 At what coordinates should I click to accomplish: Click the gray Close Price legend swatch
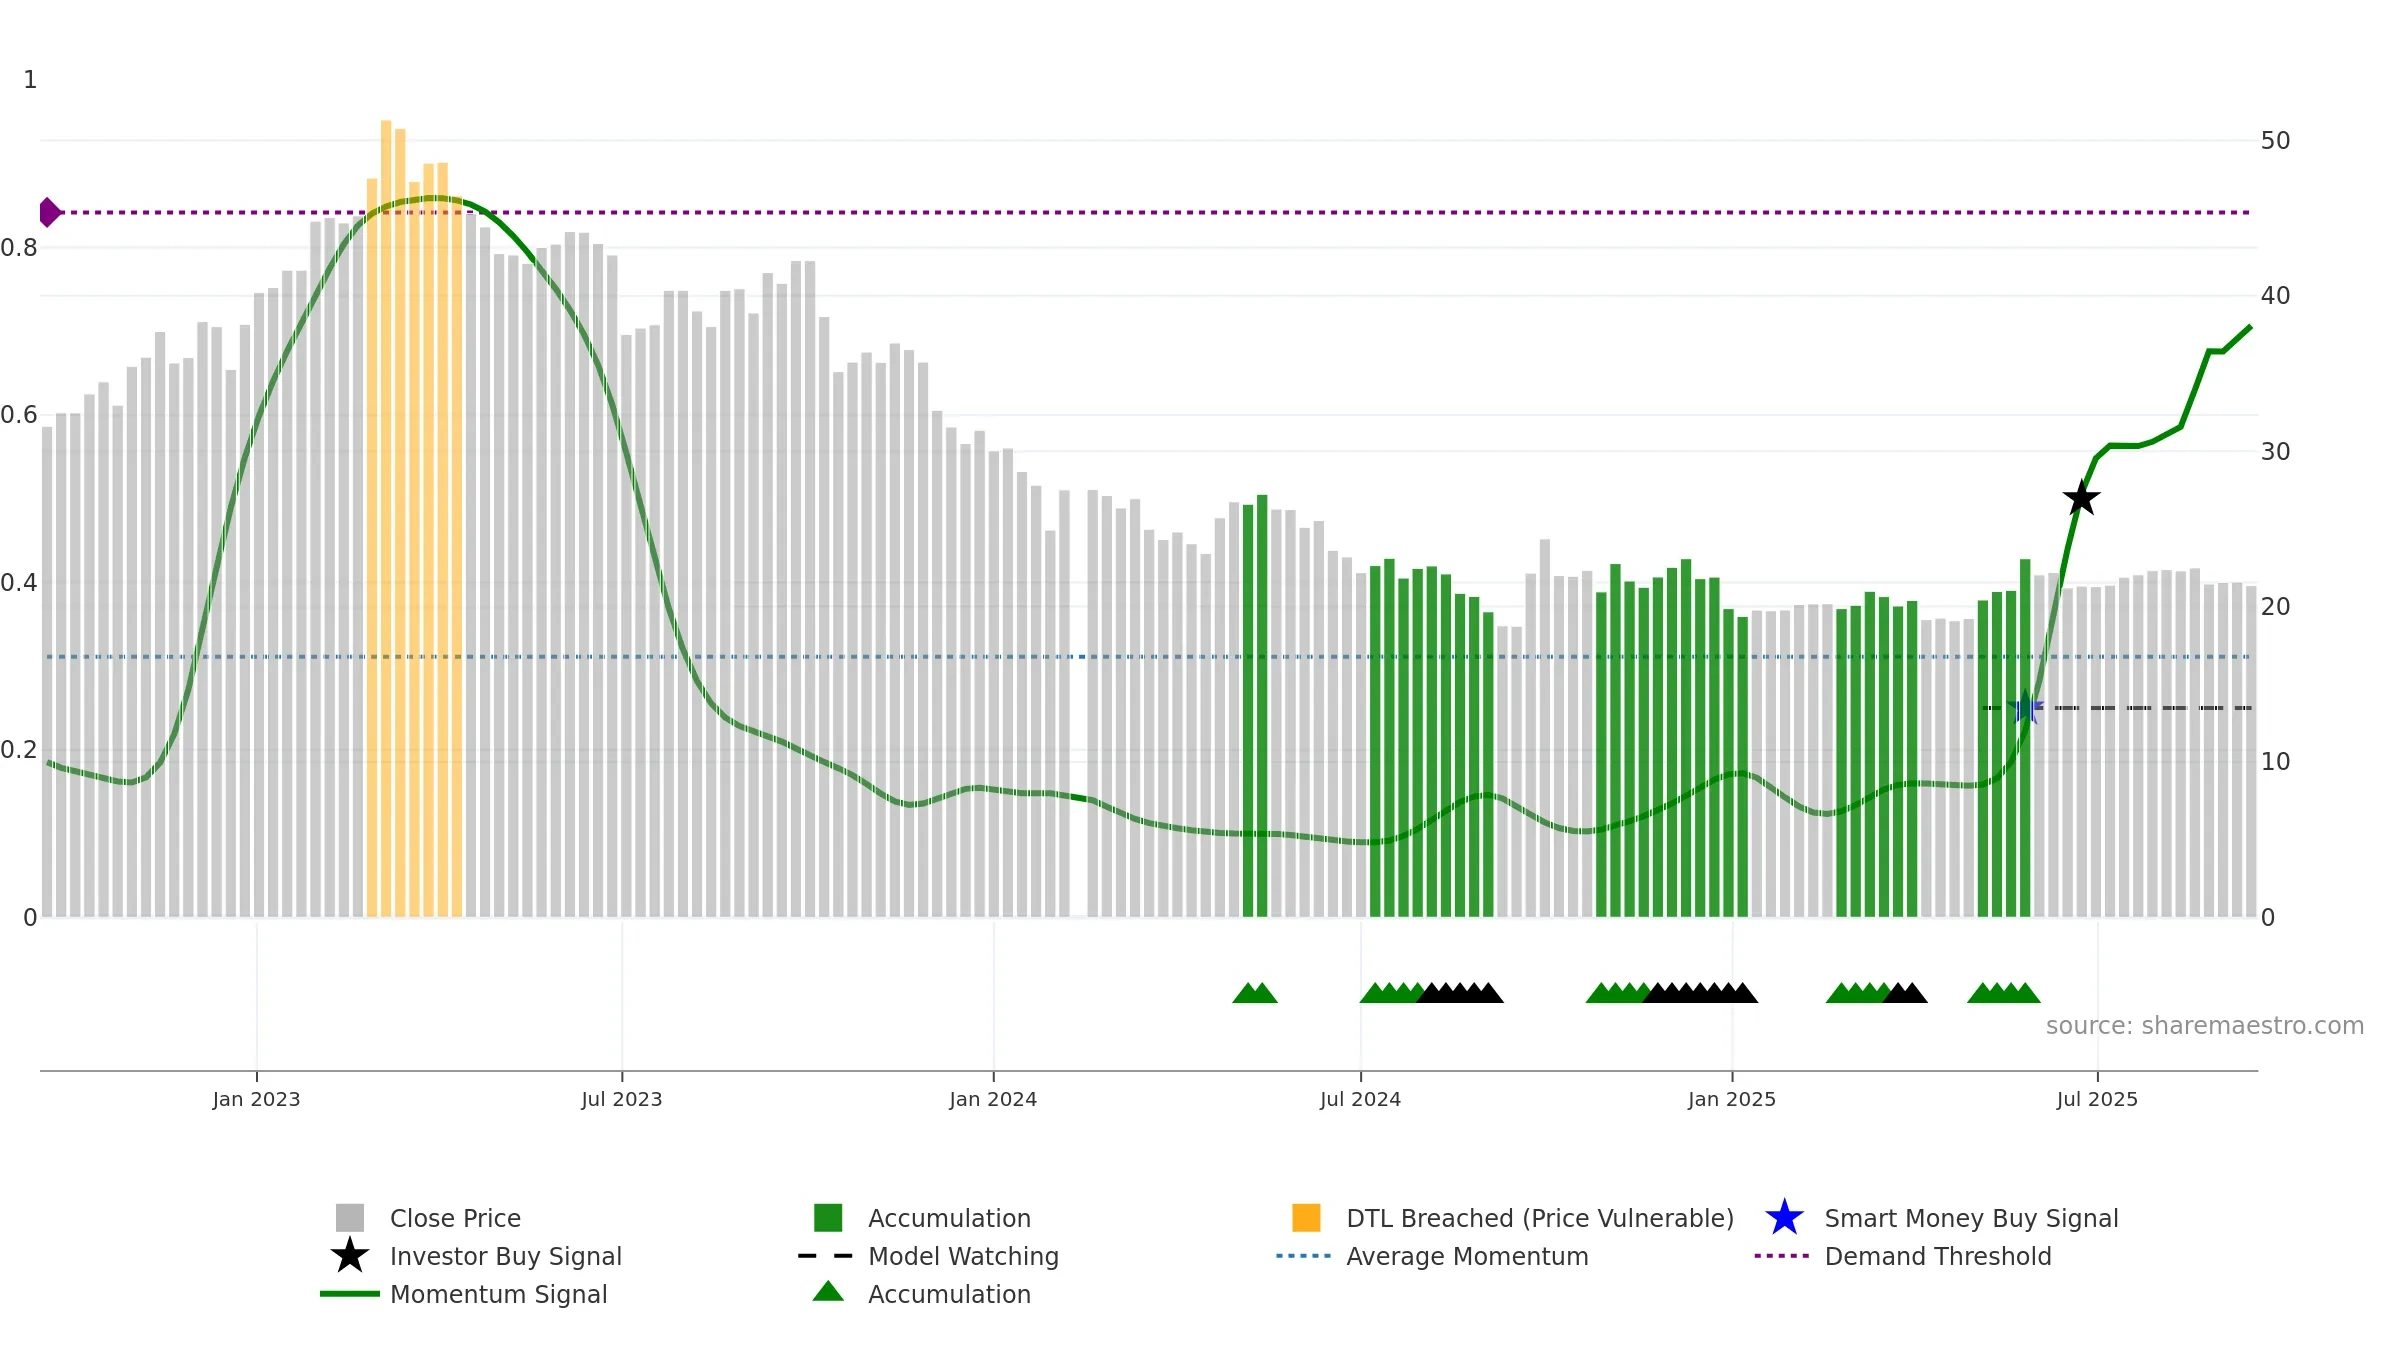(x=350, y=1218)
